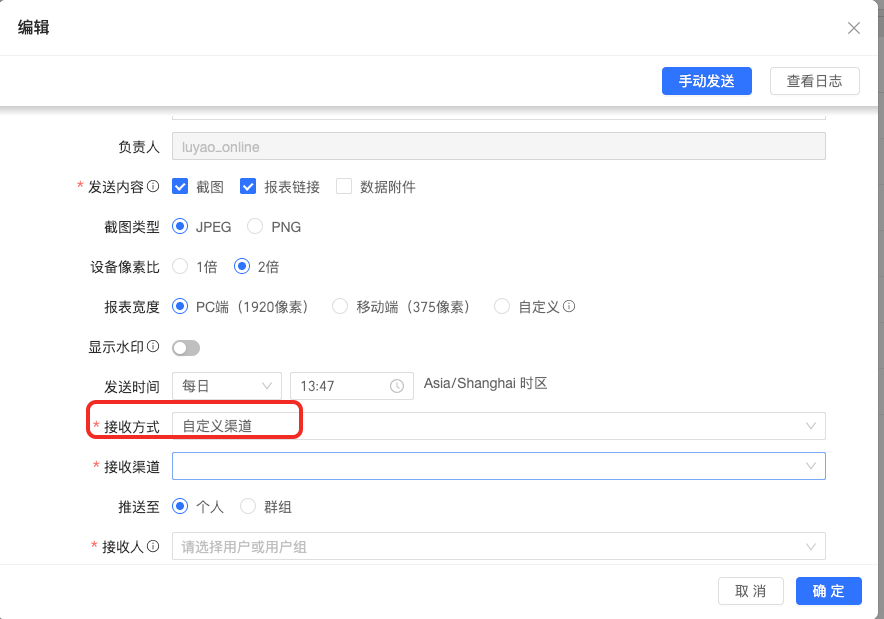The width and height of the screenshot is (884, 619).
Task: Open the 每日 frequency dropdown
Action: (x=227, y=386)
